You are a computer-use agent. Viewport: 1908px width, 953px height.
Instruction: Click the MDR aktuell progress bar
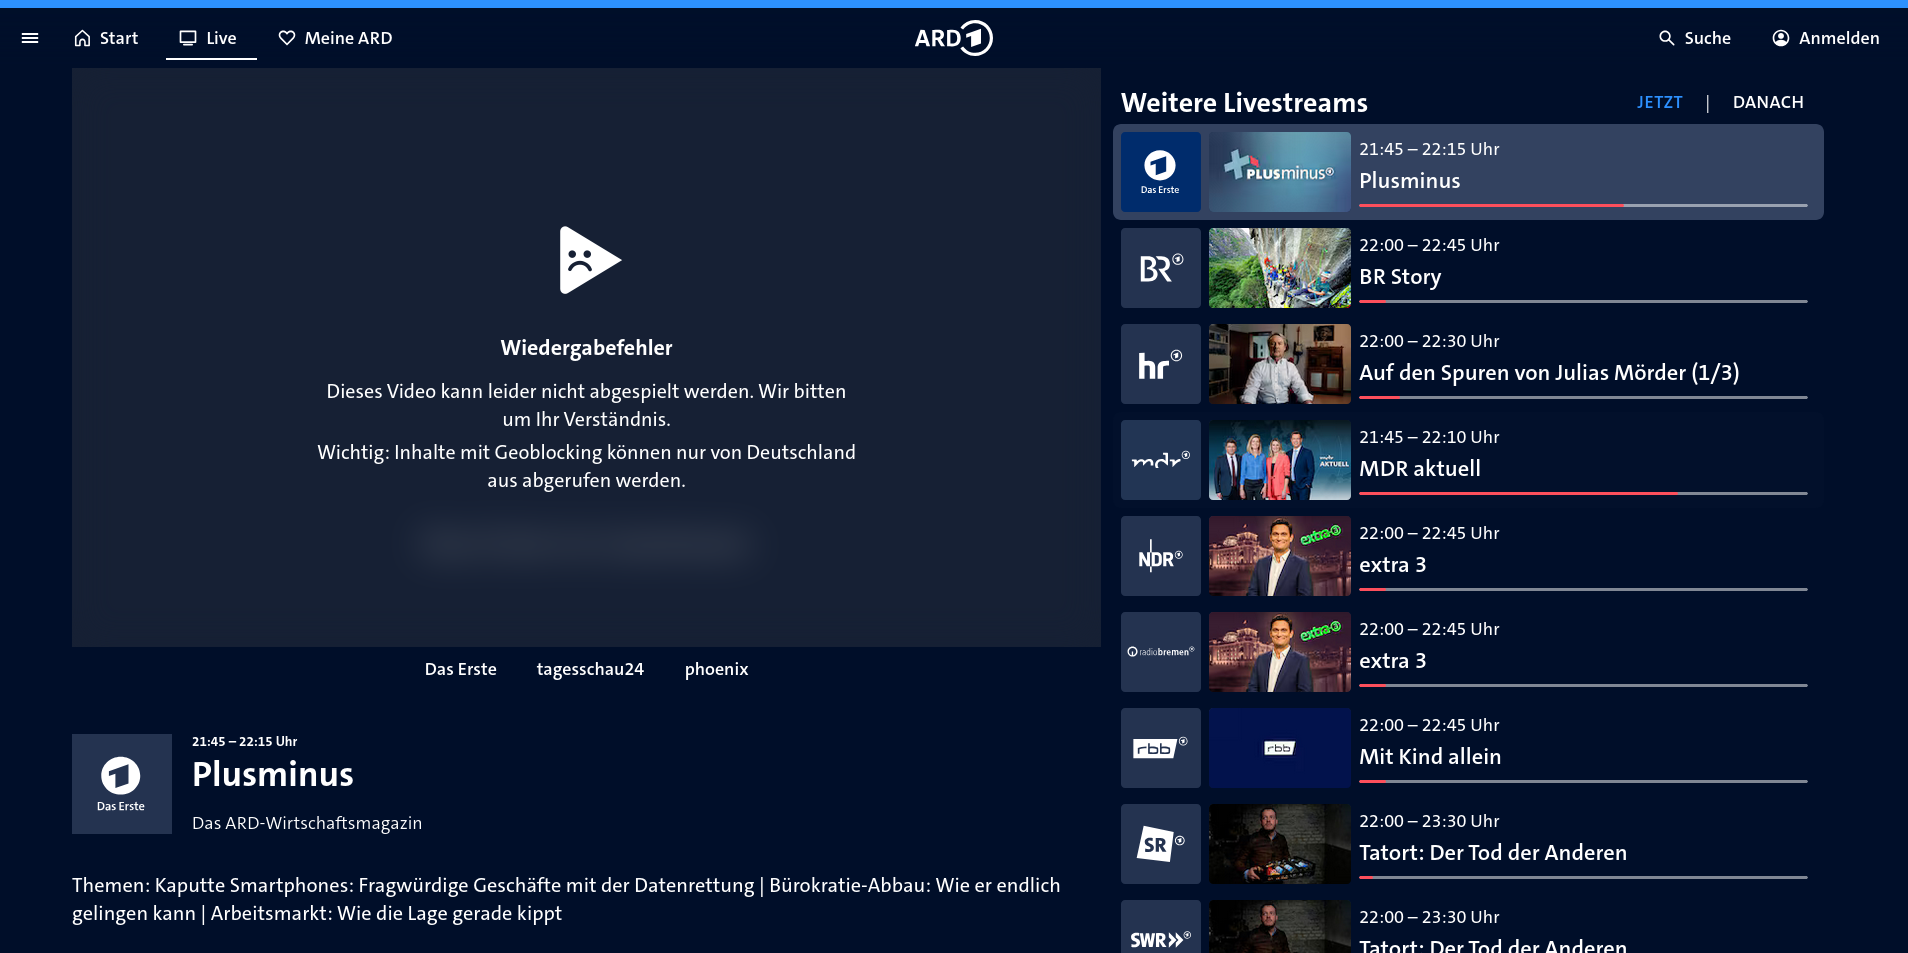pos(1583,493)
